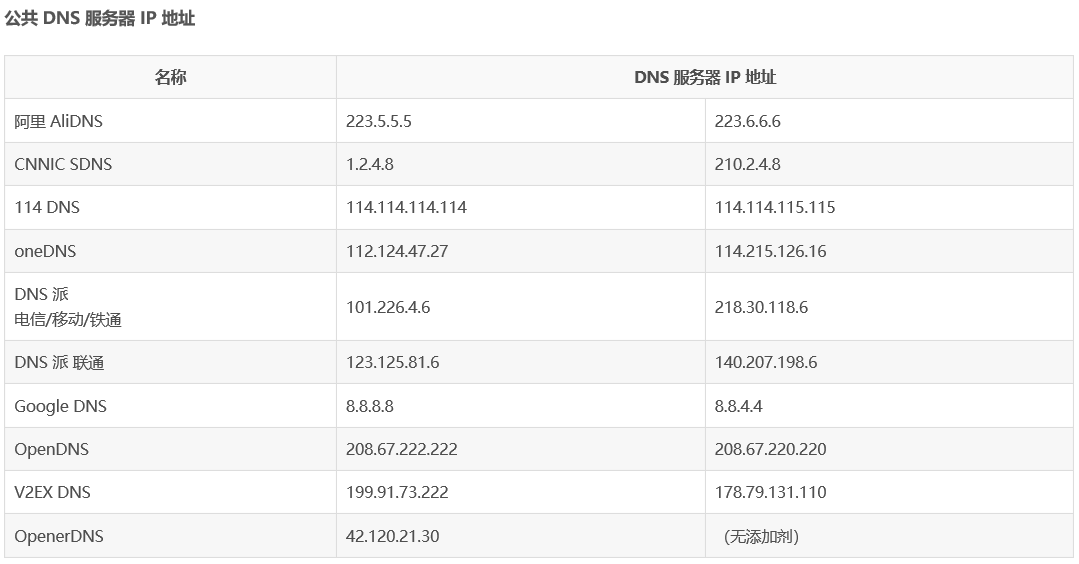
Task: Click the 名称 column header
Action: pyautogui.click(x=171, y=77)
